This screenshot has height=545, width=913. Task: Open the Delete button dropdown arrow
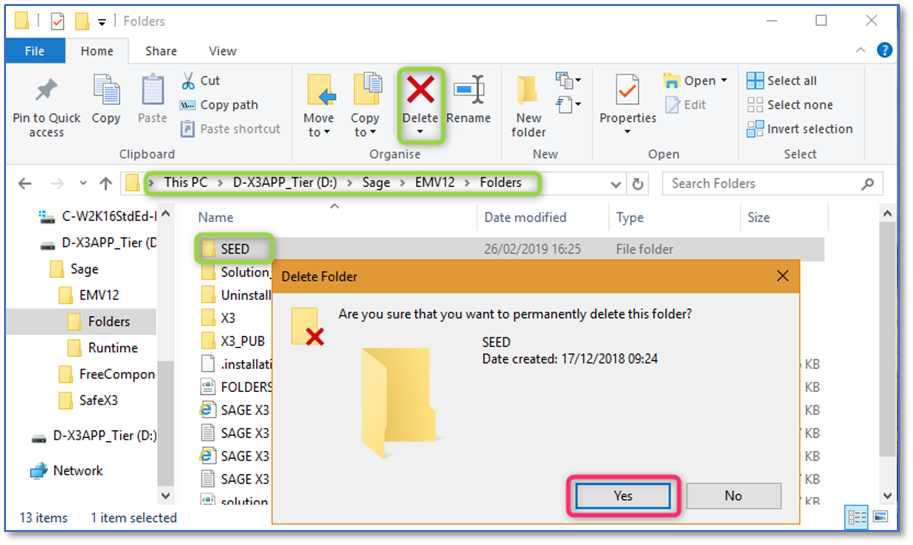(420, 132)
